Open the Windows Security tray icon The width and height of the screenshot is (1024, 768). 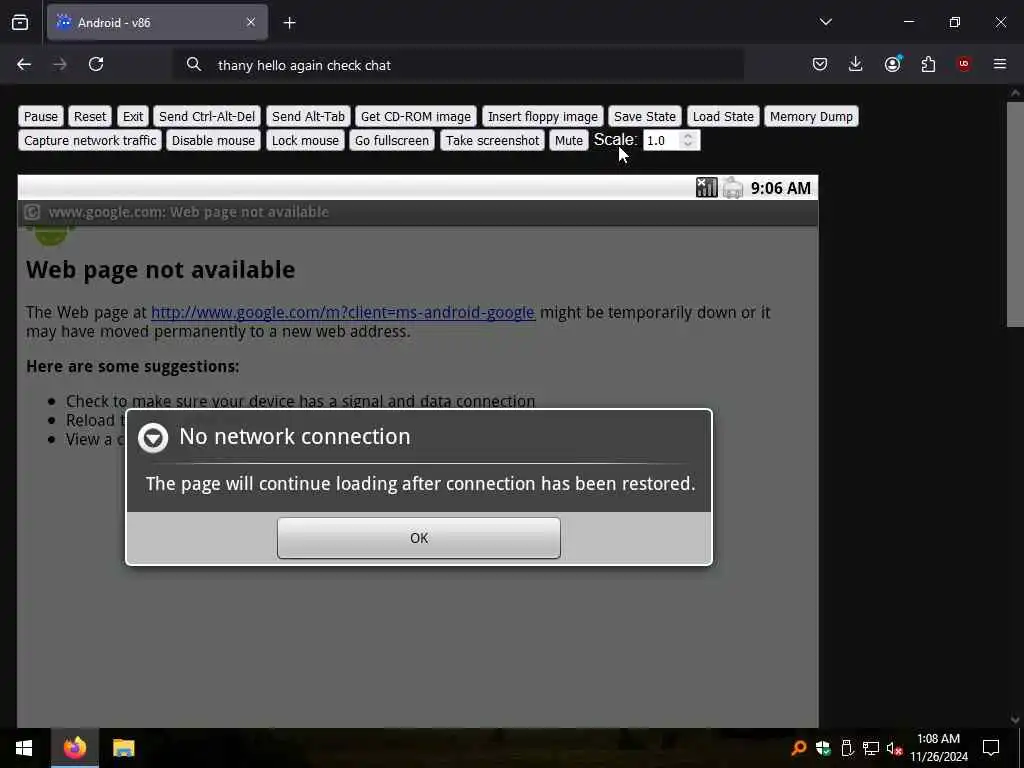click(823, 748)
